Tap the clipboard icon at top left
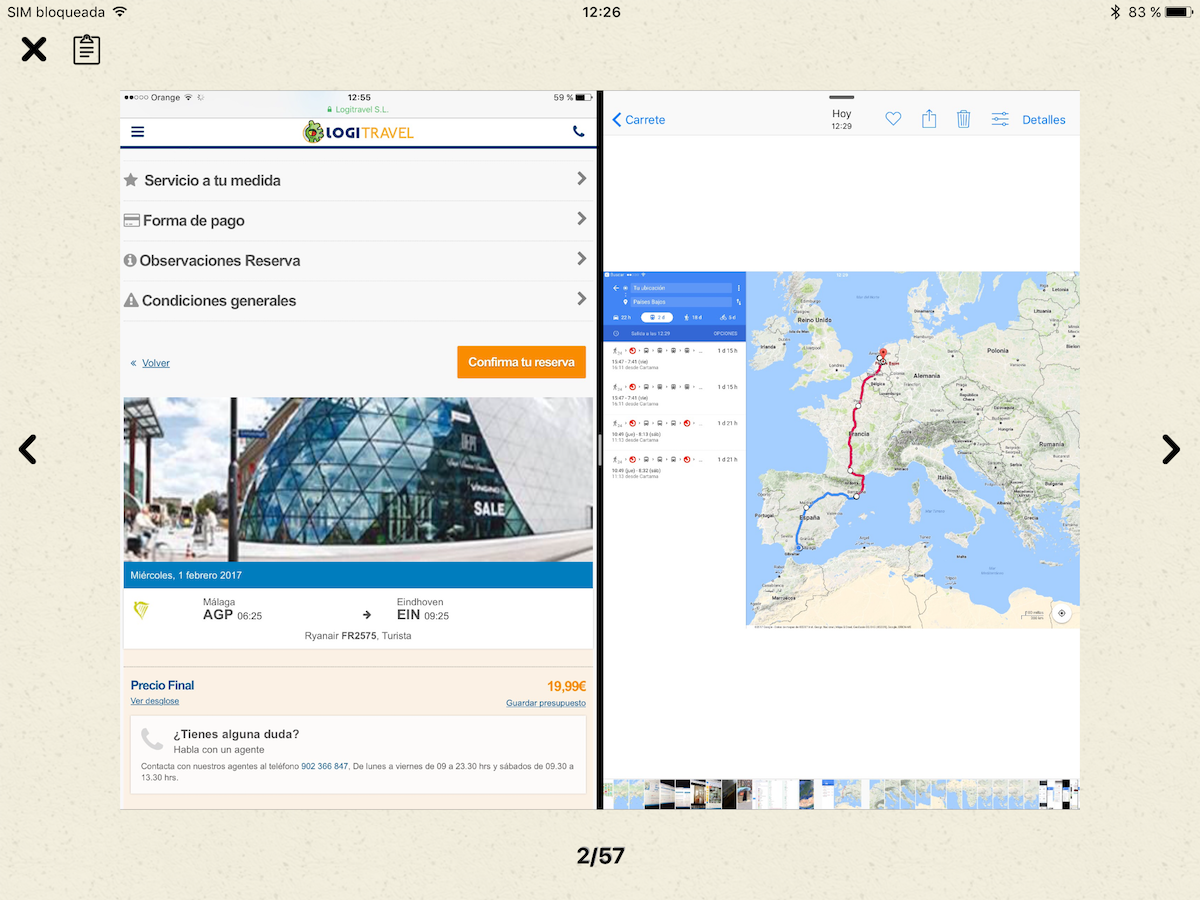This screenshot has height=900, width=1200. [87, 49]
